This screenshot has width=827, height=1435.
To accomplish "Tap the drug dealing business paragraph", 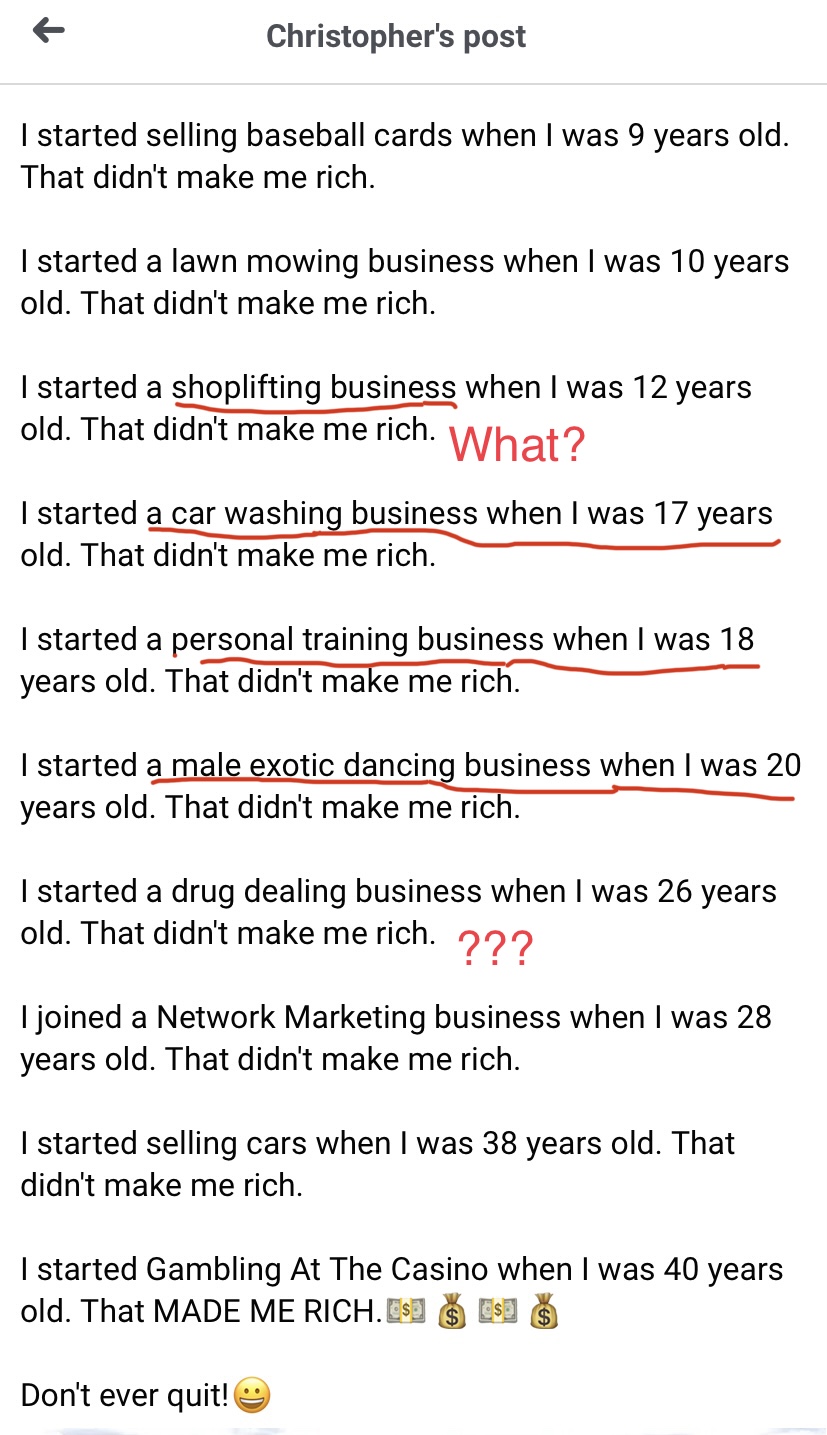I will (x=399, y=912).
